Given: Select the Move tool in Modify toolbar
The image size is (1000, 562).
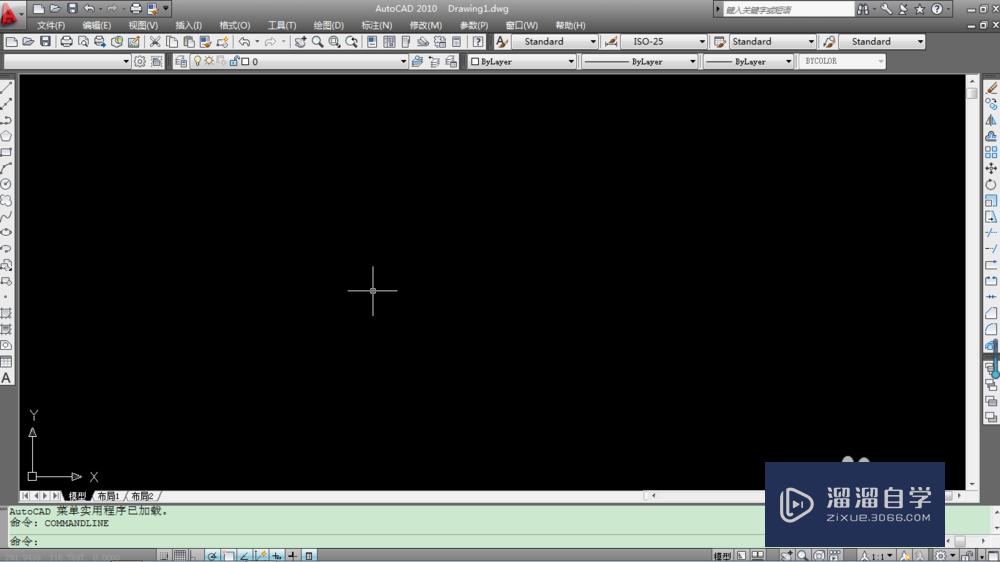Looking at the screenshot, I should pos(990,168).
